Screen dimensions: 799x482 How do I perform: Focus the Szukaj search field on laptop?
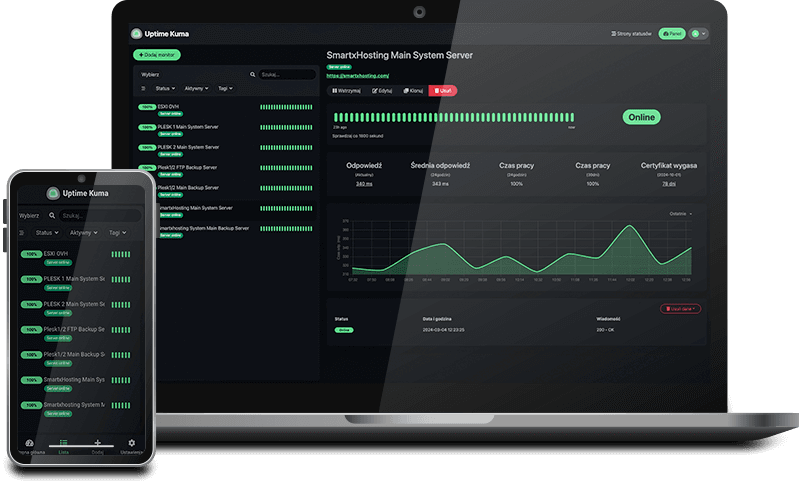coord(287,74)
